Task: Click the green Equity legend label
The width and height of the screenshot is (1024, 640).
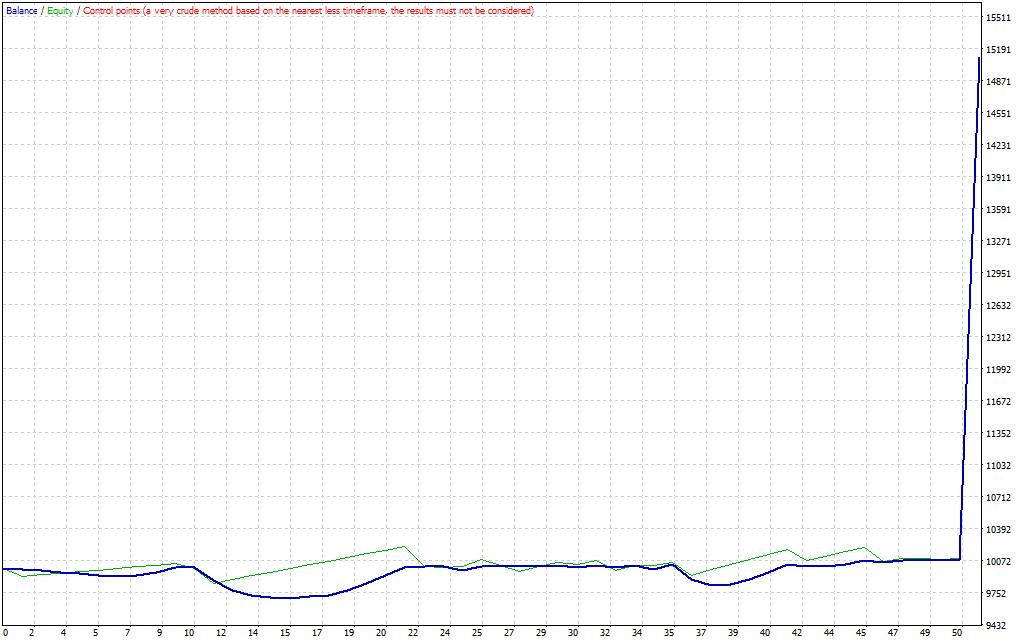Action: pyautogui.click(x=60, y=10)
